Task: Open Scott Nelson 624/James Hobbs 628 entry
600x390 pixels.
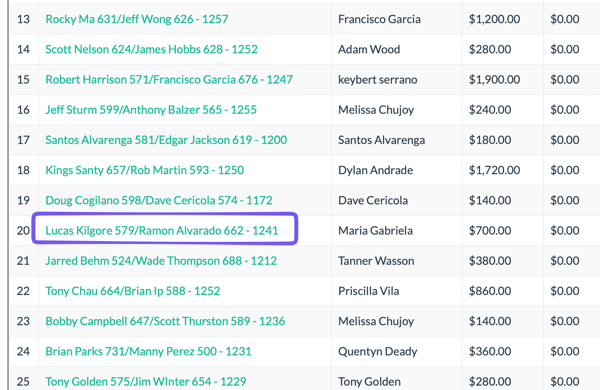Action: pyautogui.click(x=151, y=49)
